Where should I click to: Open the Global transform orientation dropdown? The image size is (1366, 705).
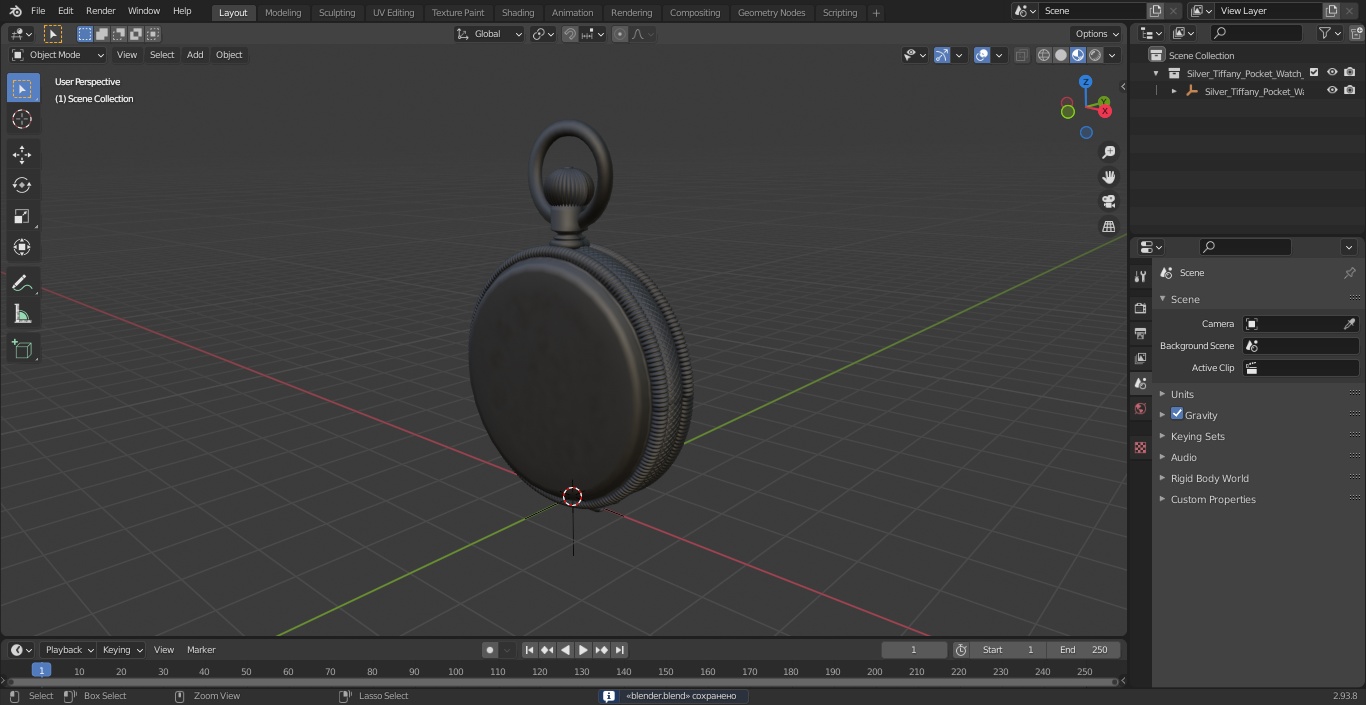click(x=490, y=34)
